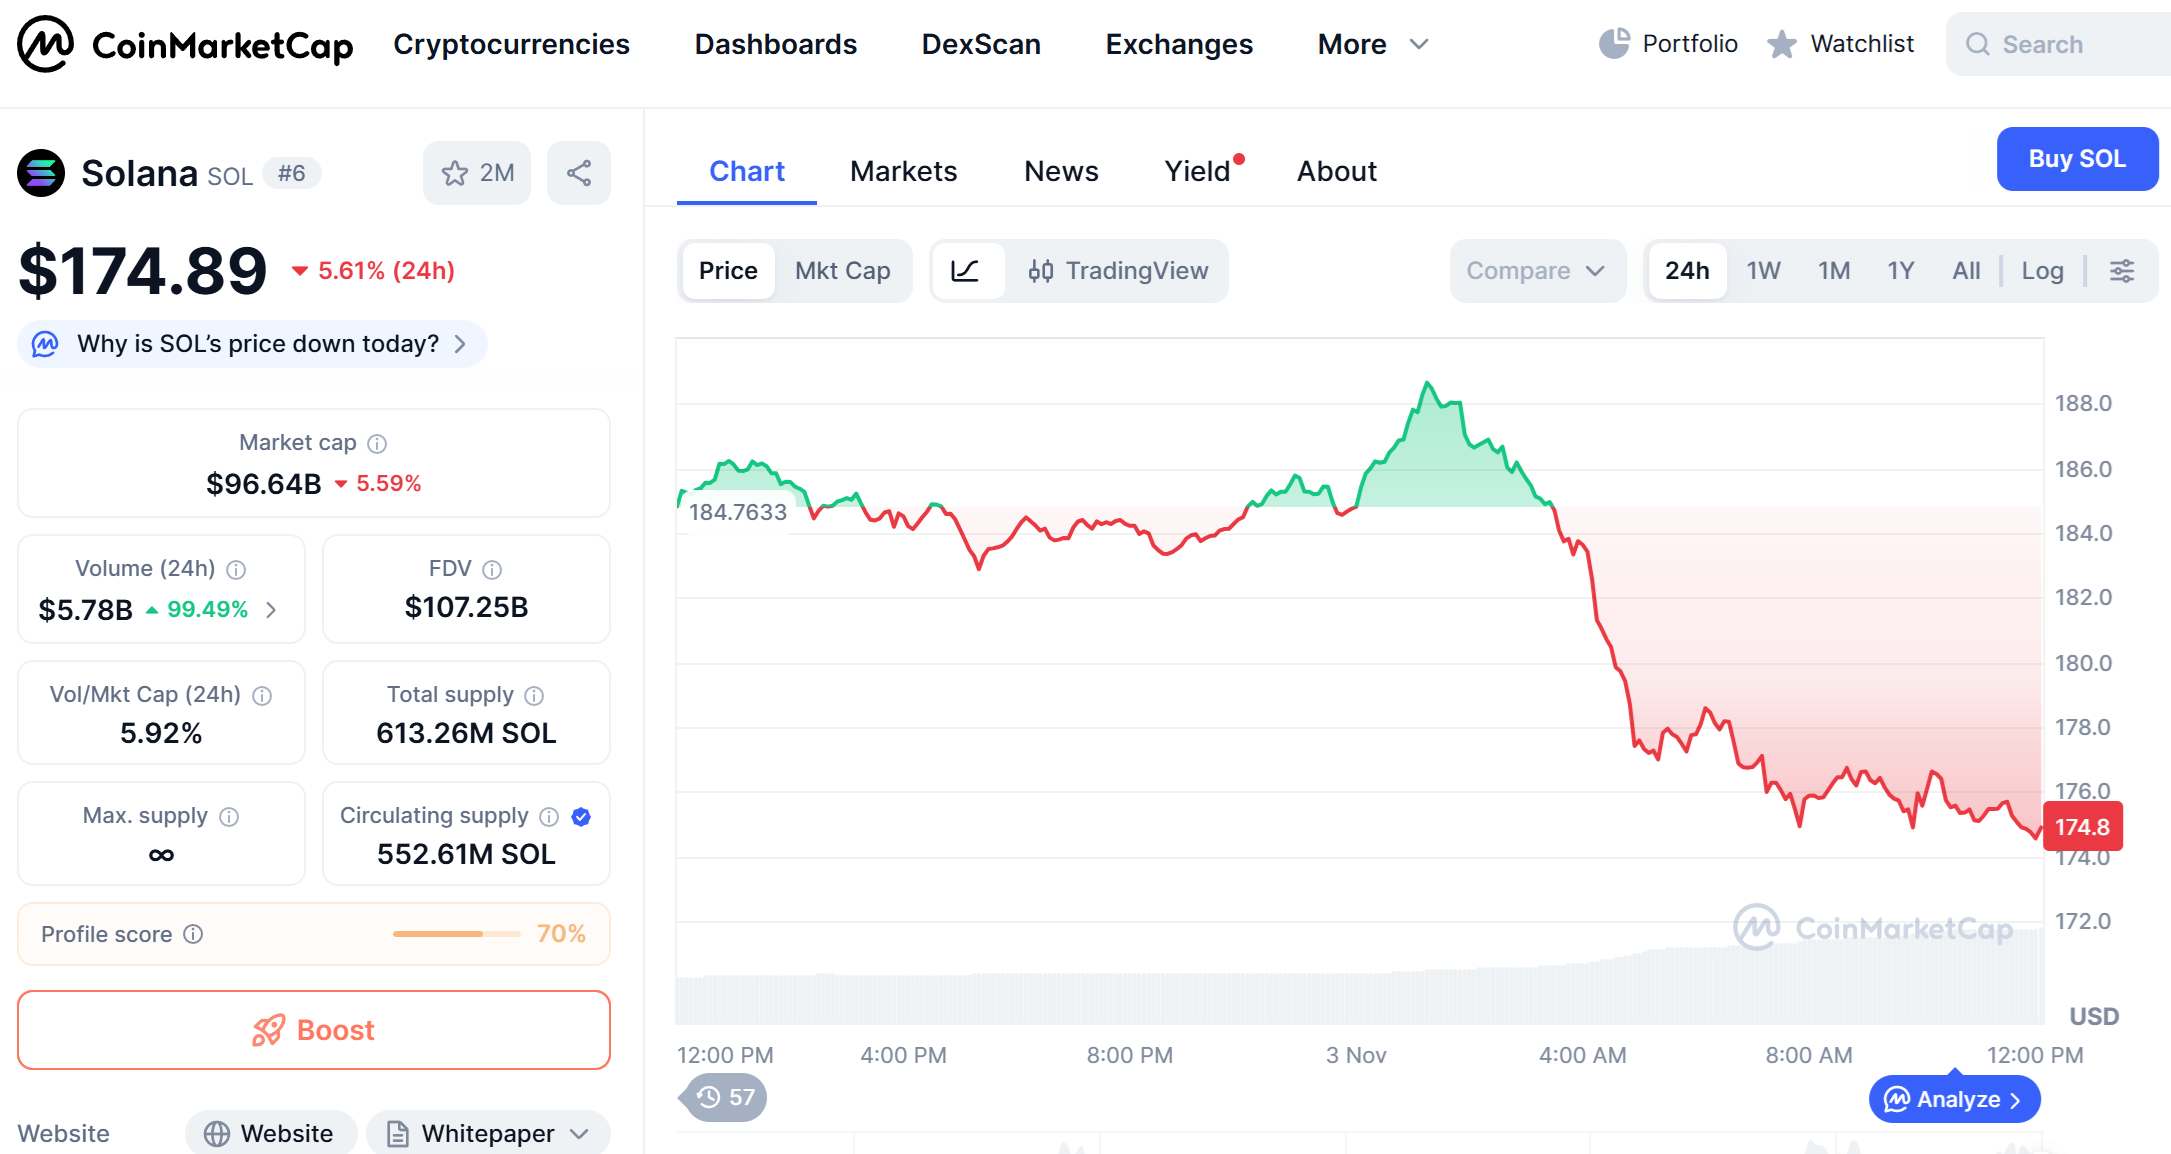Click the Market cap info icon
This screenshot has width=2171, height=1154.
[x=377, y=443]
